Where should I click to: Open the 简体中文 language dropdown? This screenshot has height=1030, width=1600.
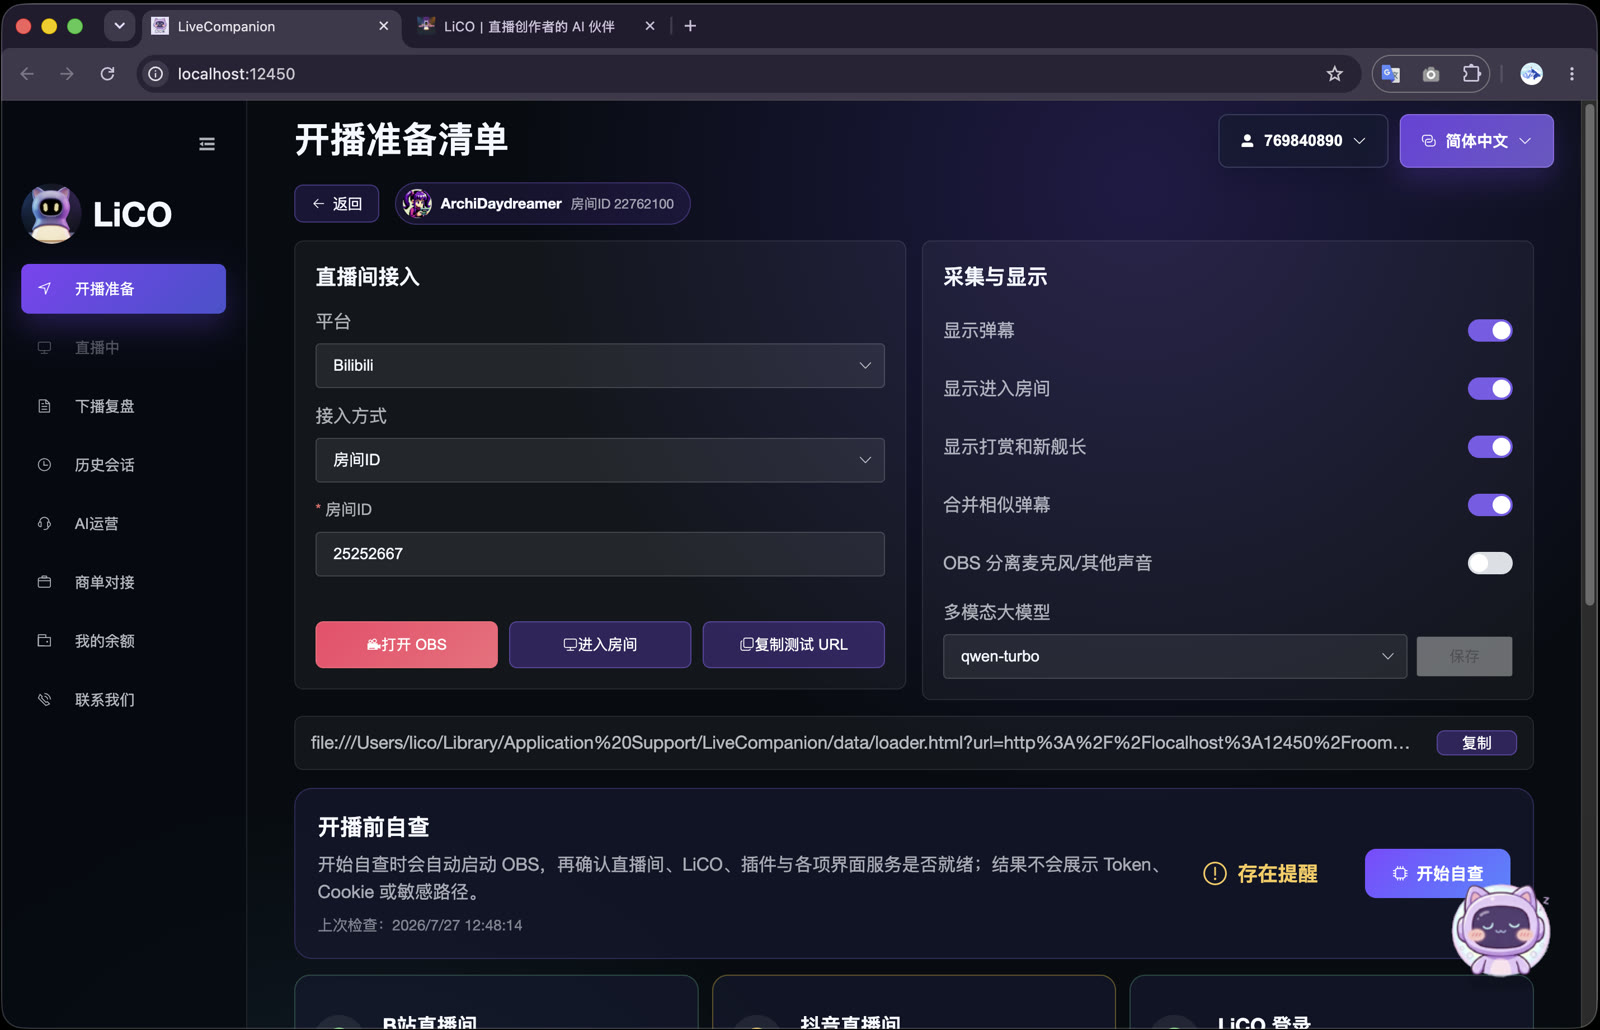click(x=1476, y=141)
